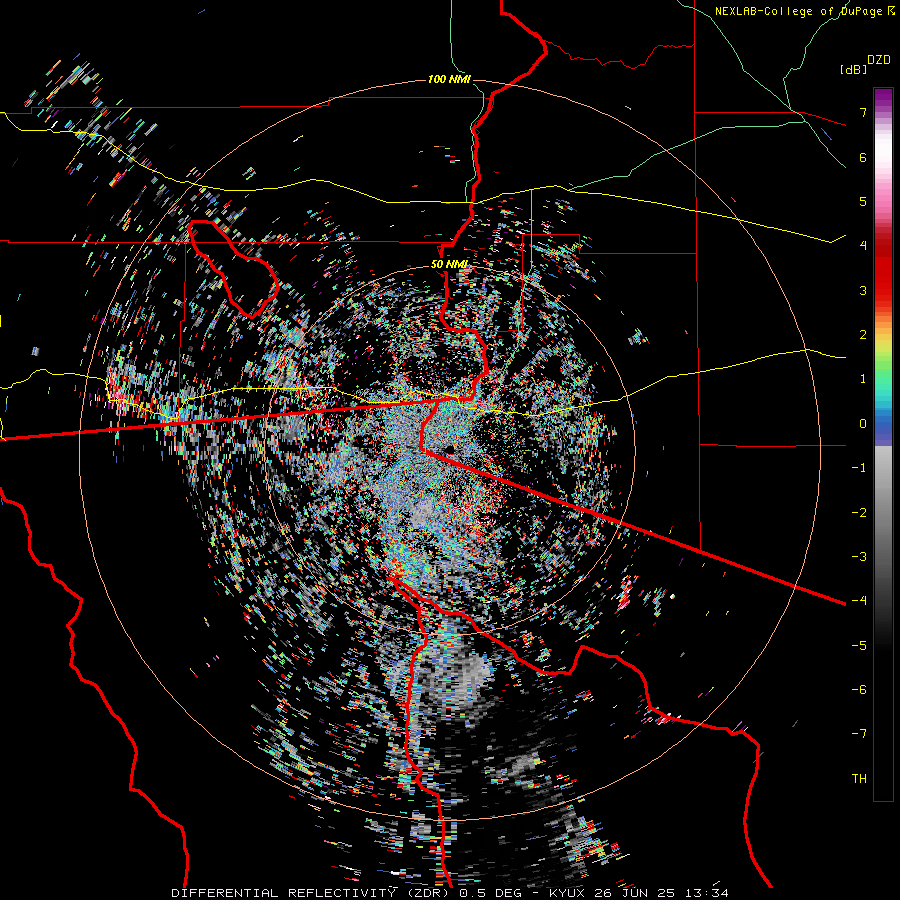Click the 1 dB value on scale
The width and height of the screenshot is (900, 900).
(x=863, y=379)
